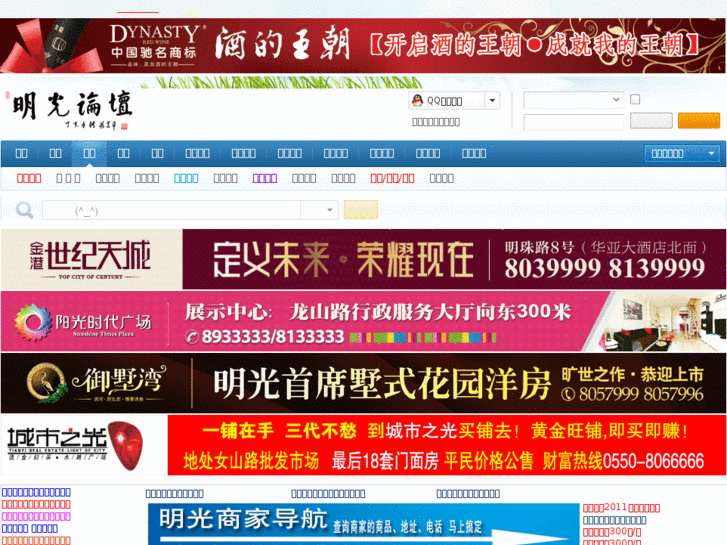Viewport: 727px width, 545px height.
Task: Click the grey button beside the orange button
Action: [x=651, y=121]
